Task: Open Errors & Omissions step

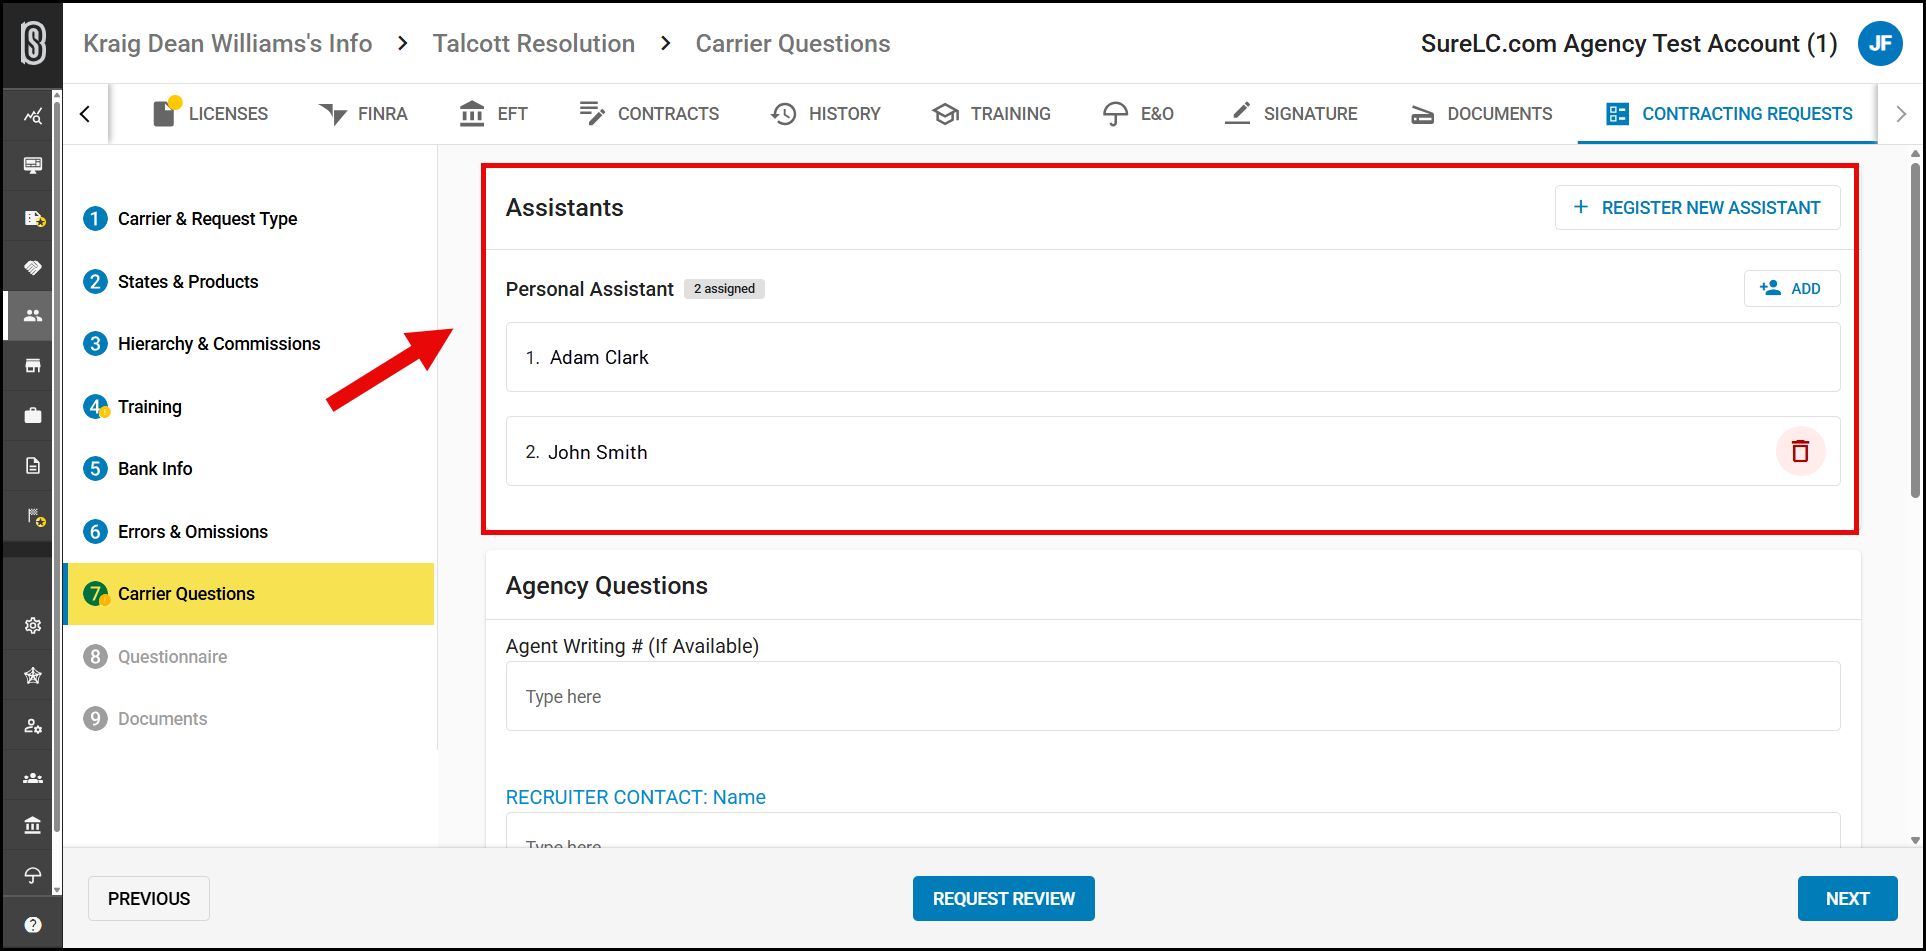Action: (x=176, y=532)
